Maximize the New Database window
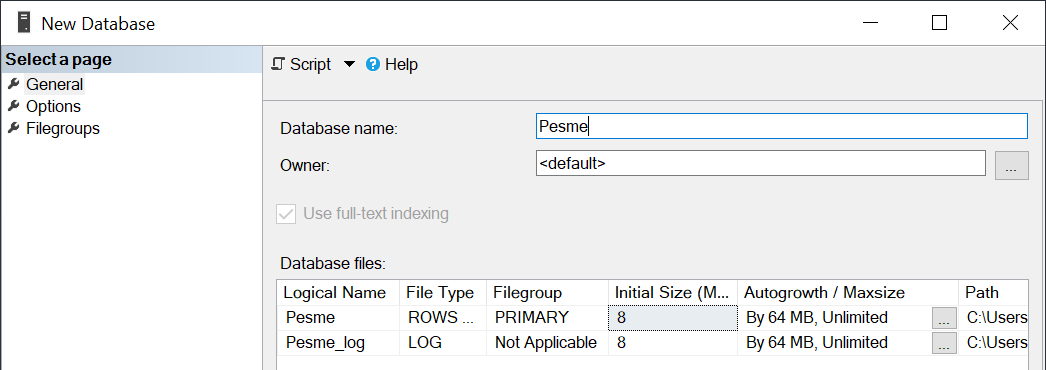The height and width of the screenshot is (370, 1046). pyautogui.click(x=939, y=23)
